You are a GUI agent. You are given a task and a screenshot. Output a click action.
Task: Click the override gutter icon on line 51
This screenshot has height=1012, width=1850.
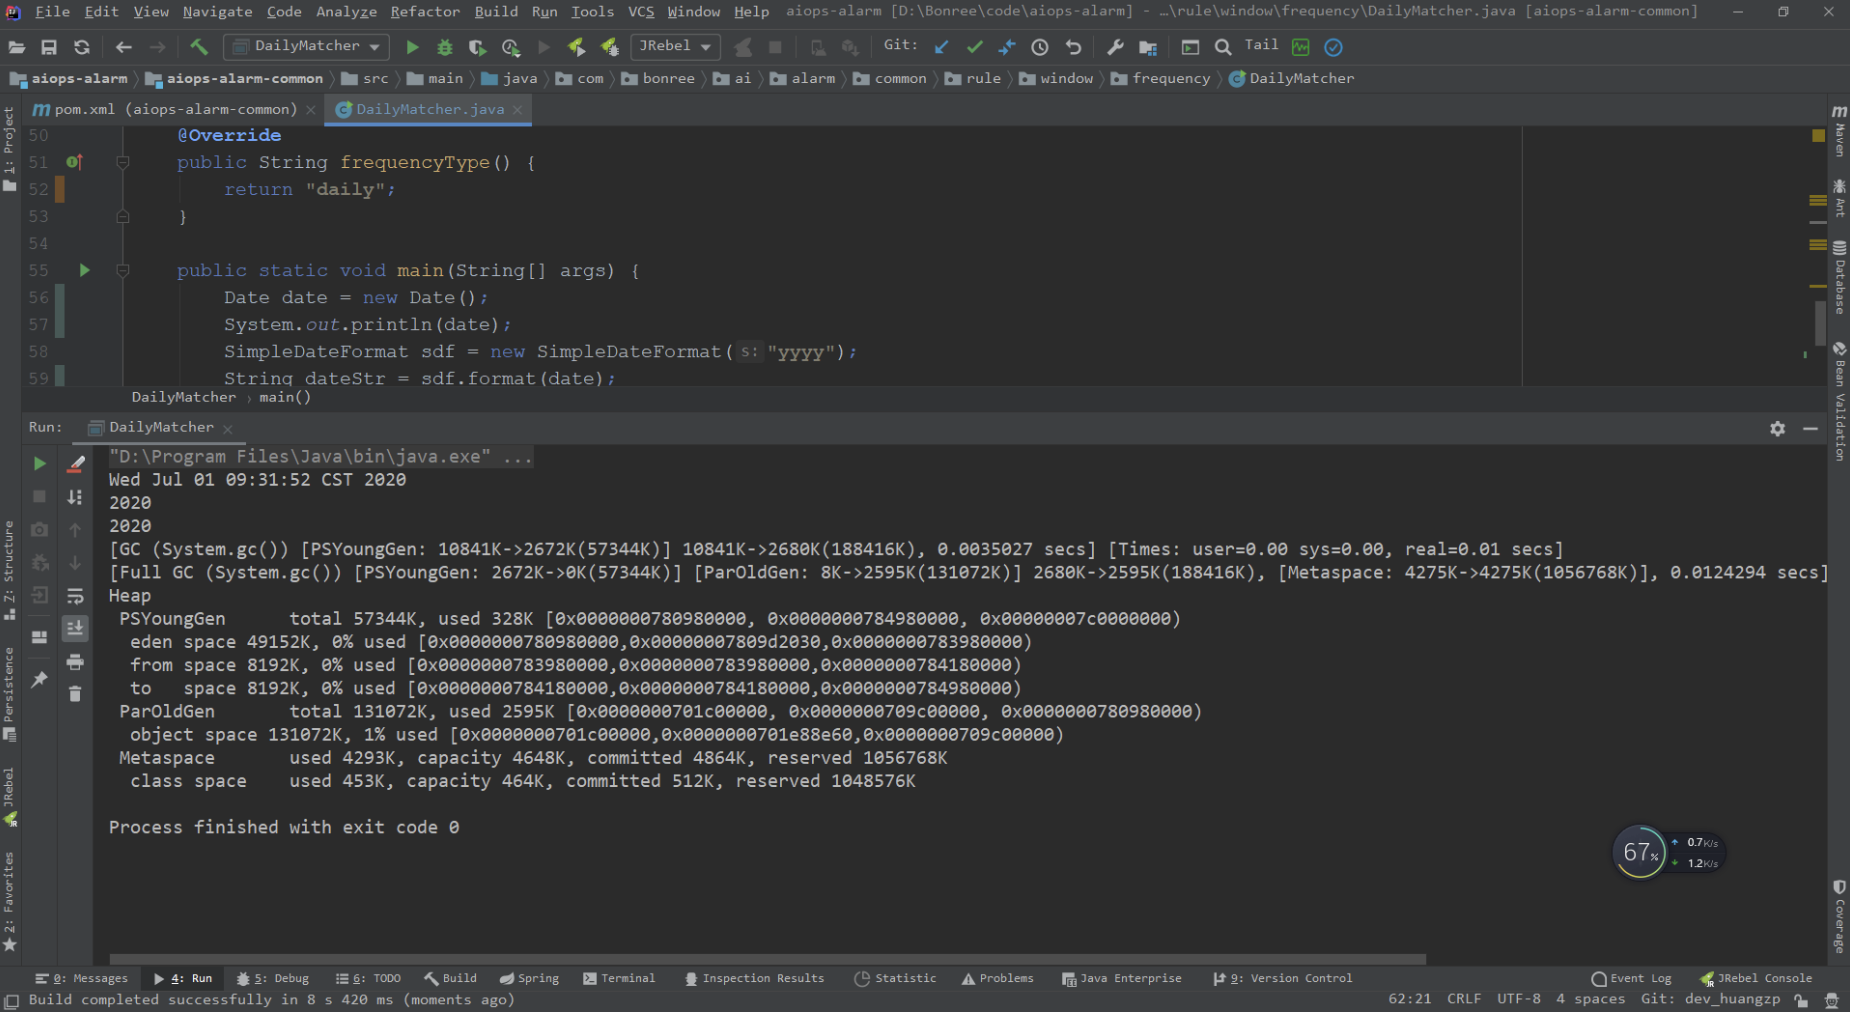pyautogui.click(x=74, y=162)
